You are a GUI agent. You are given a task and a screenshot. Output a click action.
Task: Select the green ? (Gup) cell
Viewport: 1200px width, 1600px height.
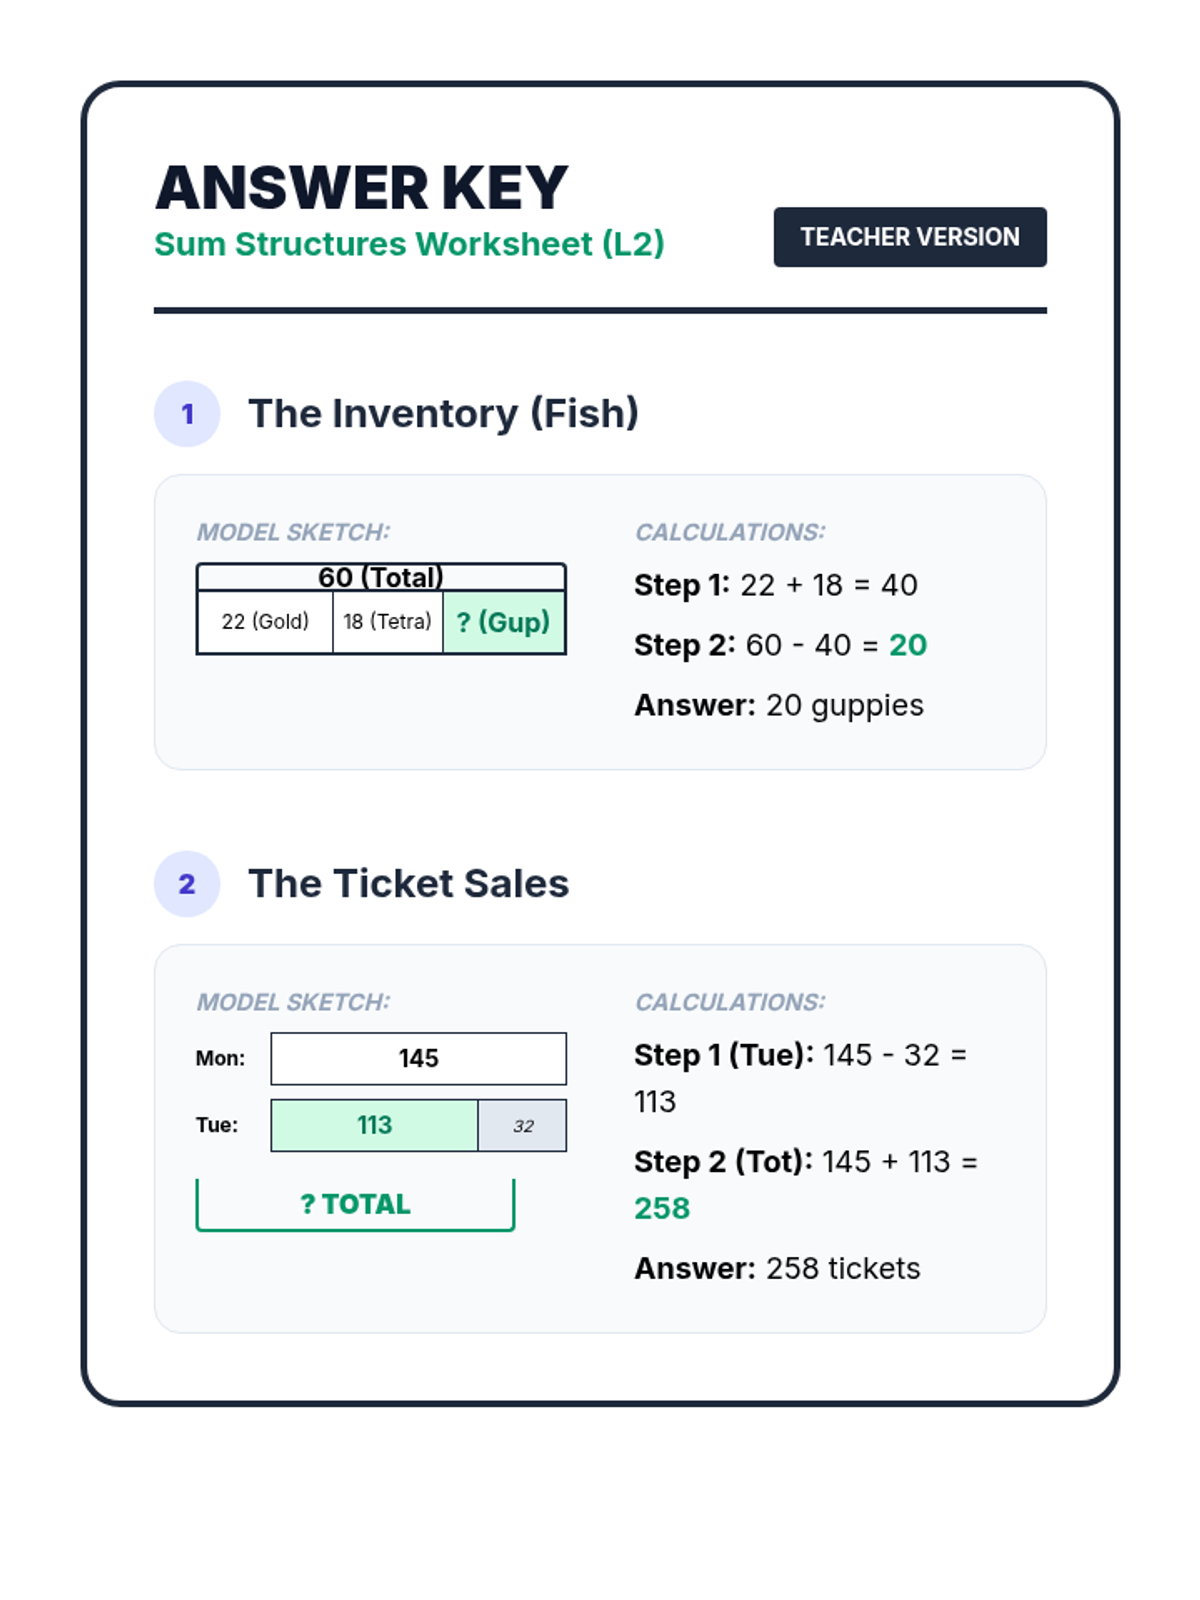tap(504, 622)
